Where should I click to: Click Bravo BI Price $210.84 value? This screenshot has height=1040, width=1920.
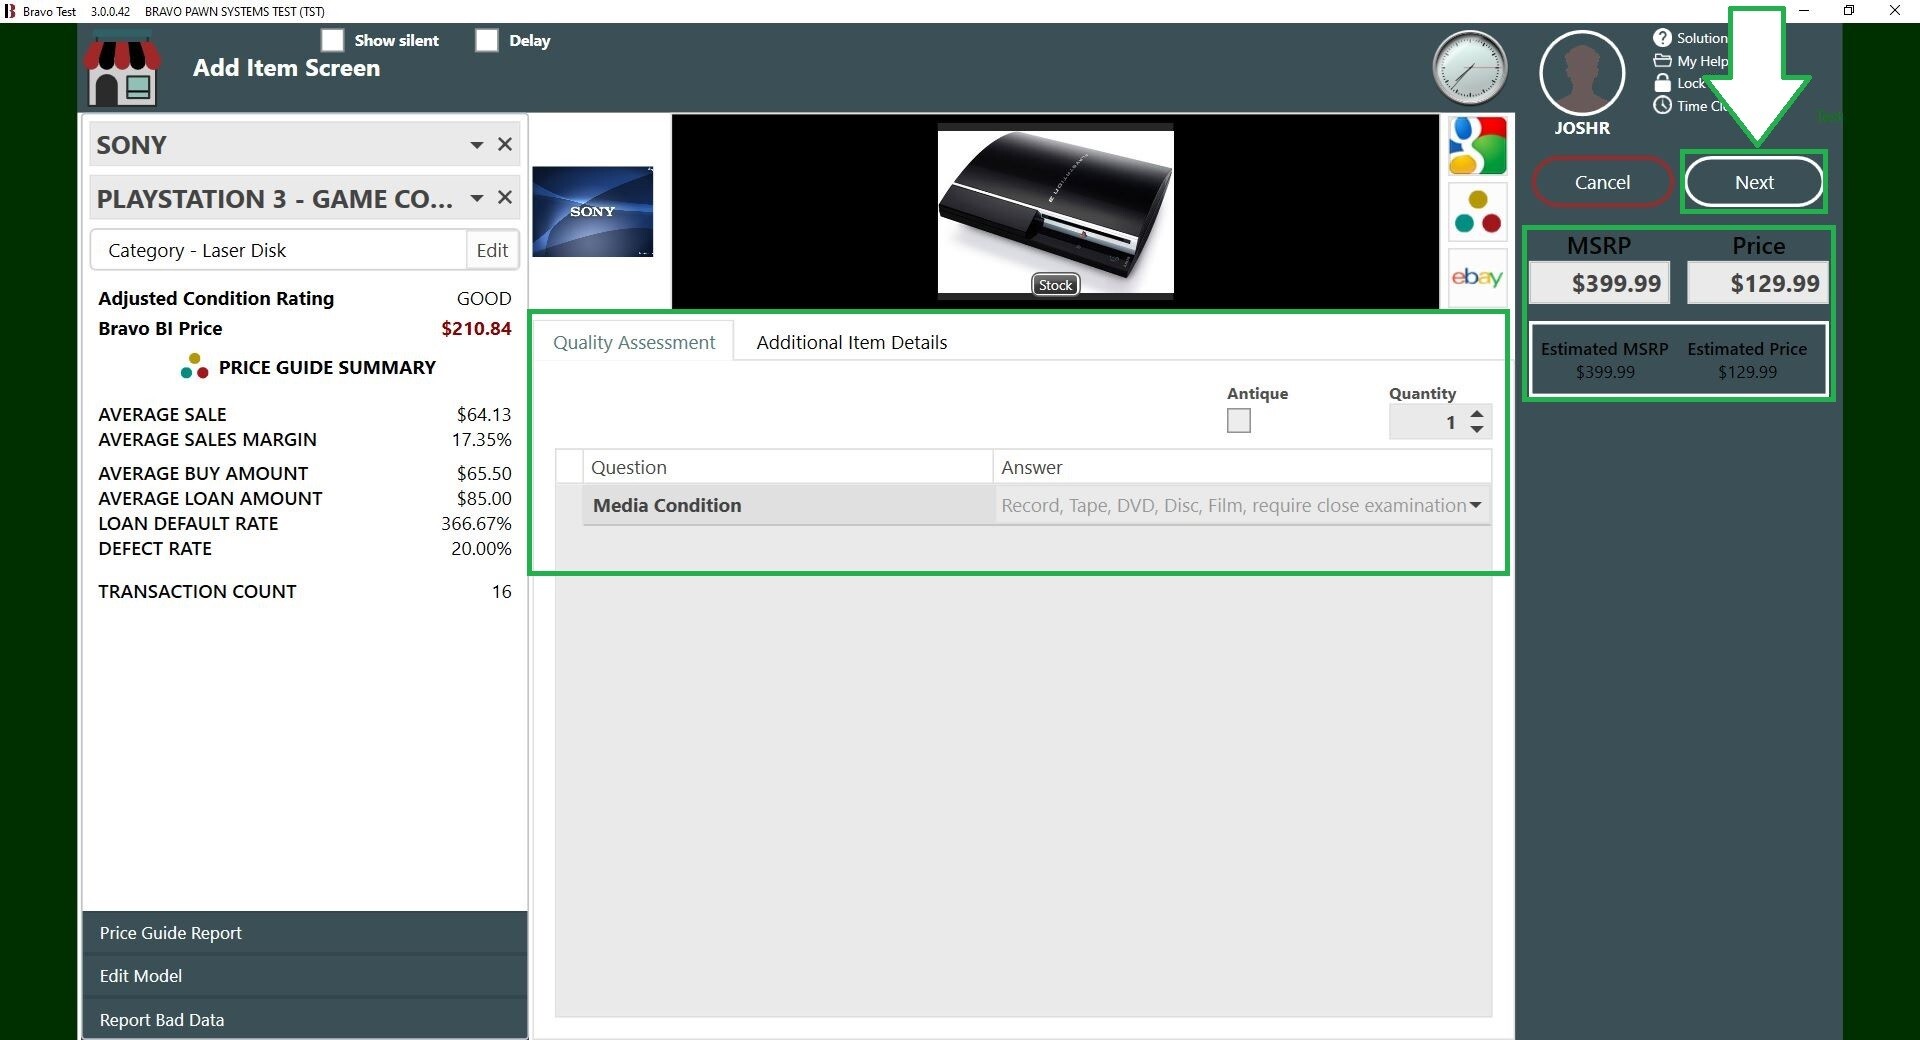click(x=476, y=328)
